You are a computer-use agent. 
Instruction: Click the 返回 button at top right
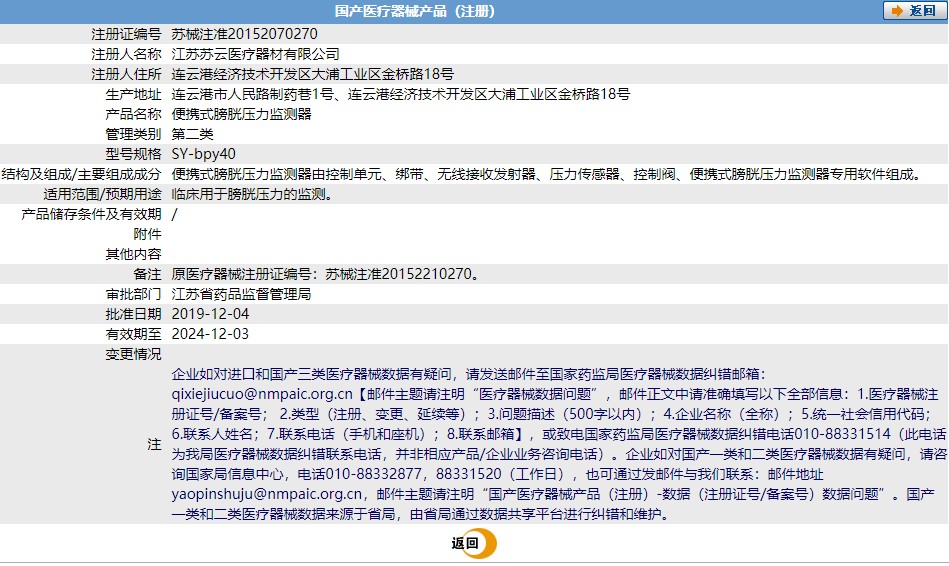[x=914, y=11]
